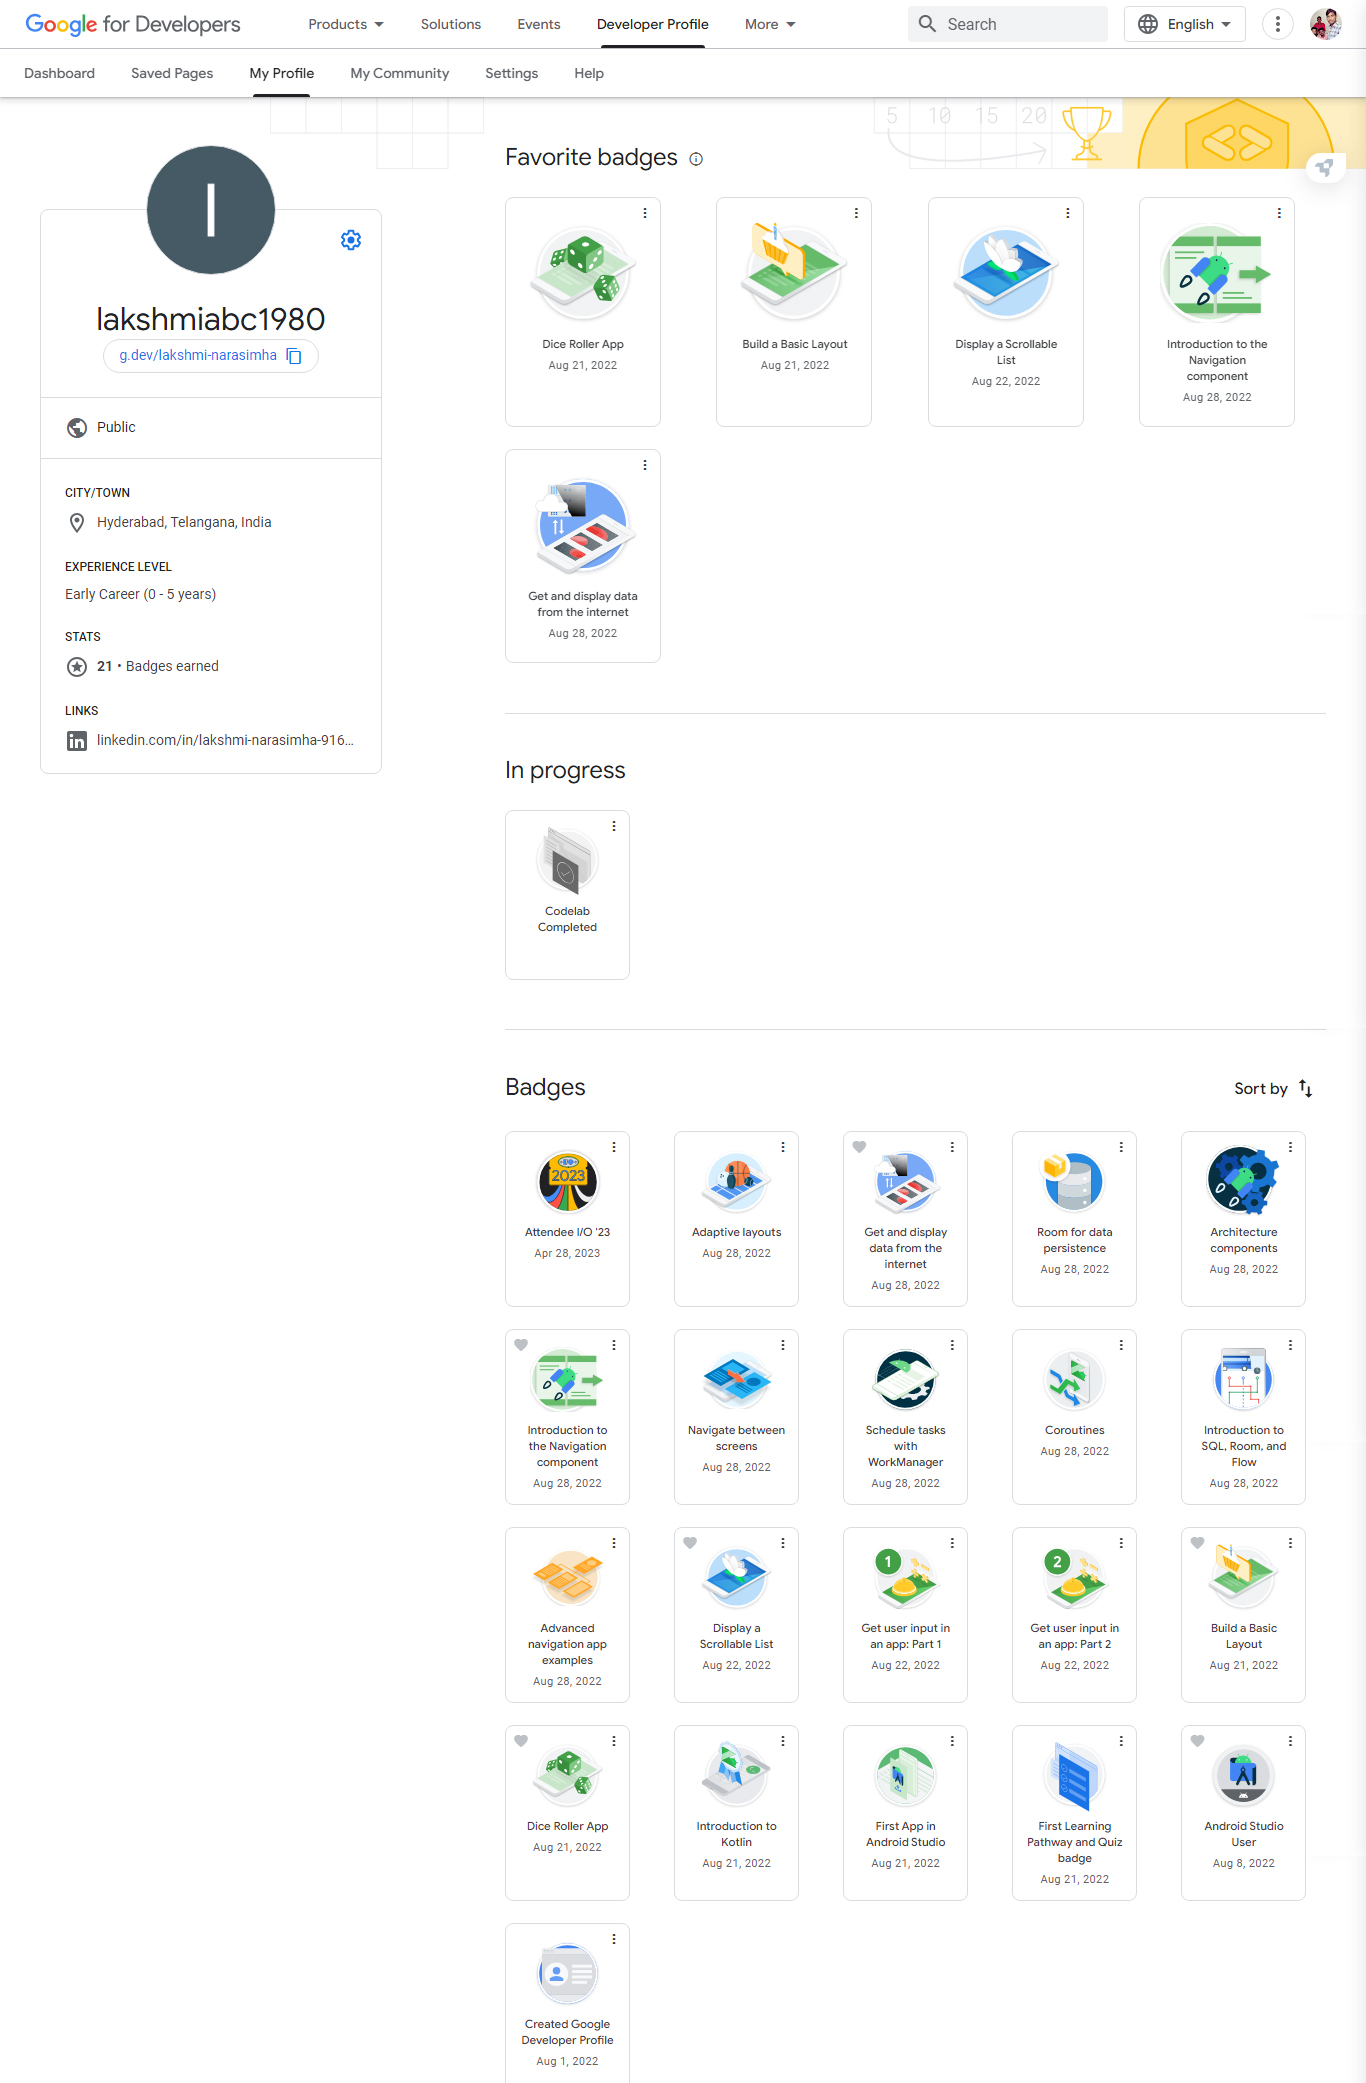Open First App in Android Studio badge
Image resolution: width=1366 pixels, height=2083 pixels.
pos(906,1775)
